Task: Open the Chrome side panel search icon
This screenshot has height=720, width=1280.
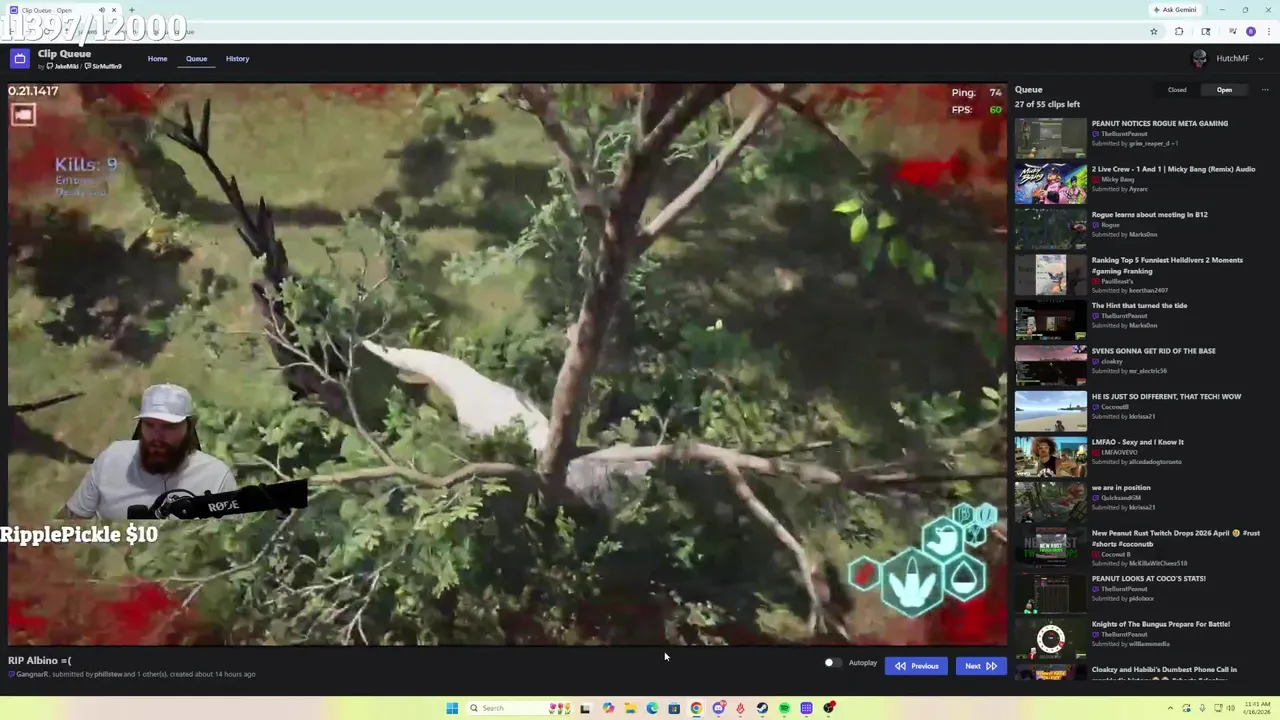Action: (1206, 31)
